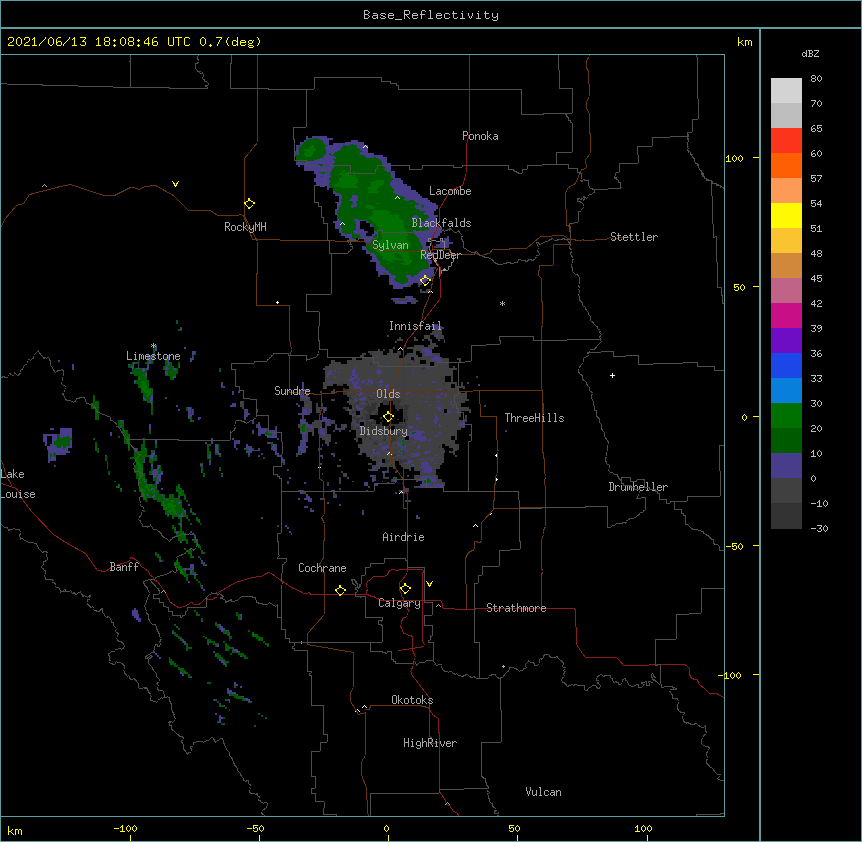This screenshot has width=862, height=842.
Task: Select the dBZ legend heading
Action: (810, 54)
